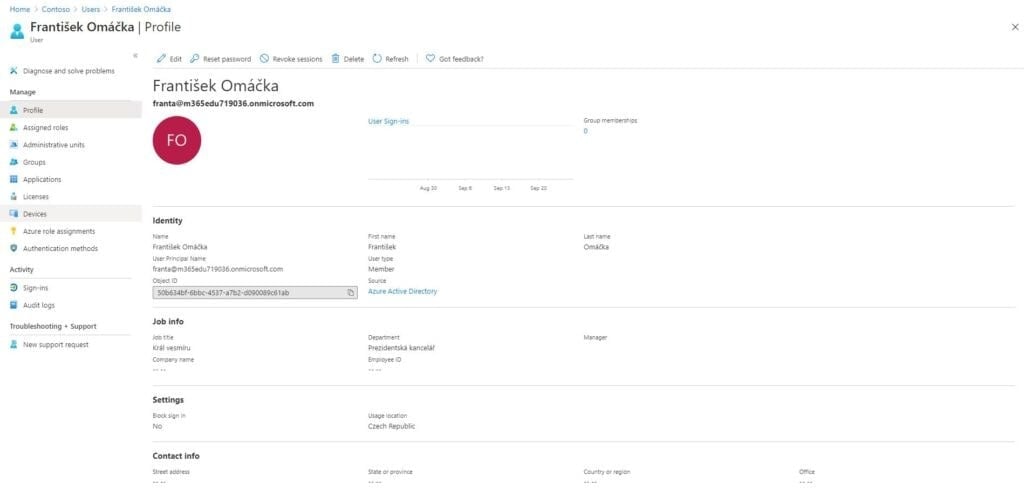The height and width of the screenshot is (489, 1024).
Task: Click the Delete trash icon
Action: pos(336,59)
